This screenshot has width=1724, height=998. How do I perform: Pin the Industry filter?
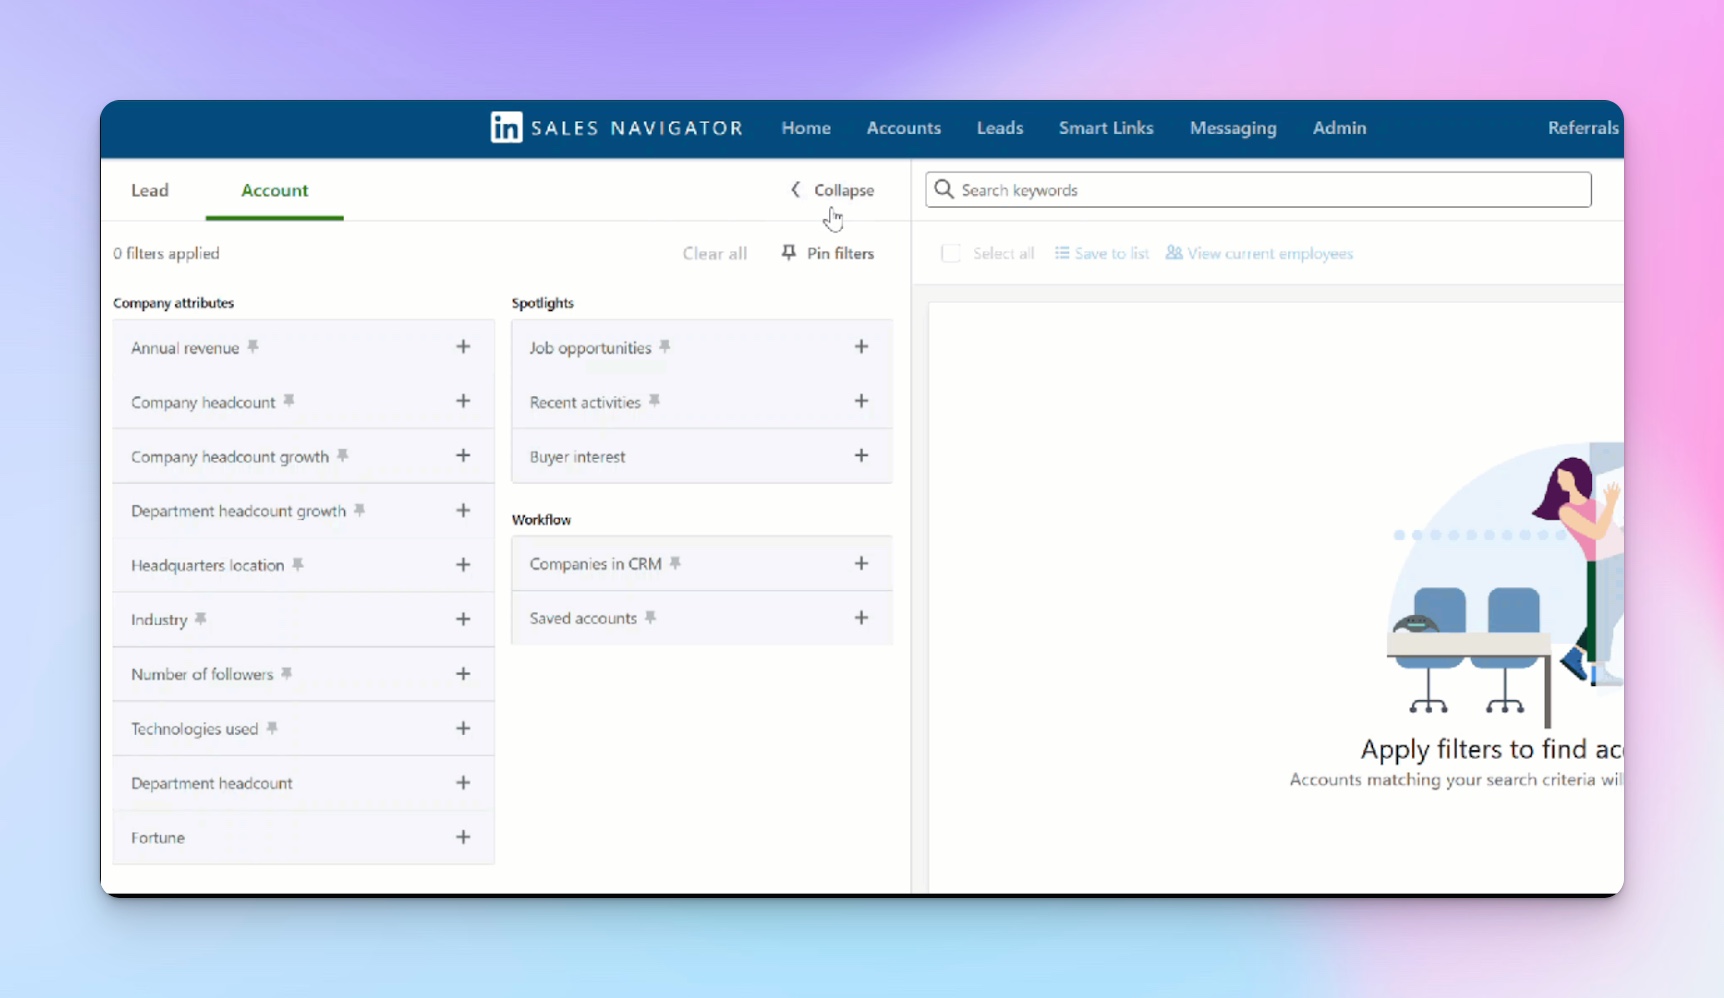(x=201, y=618)
